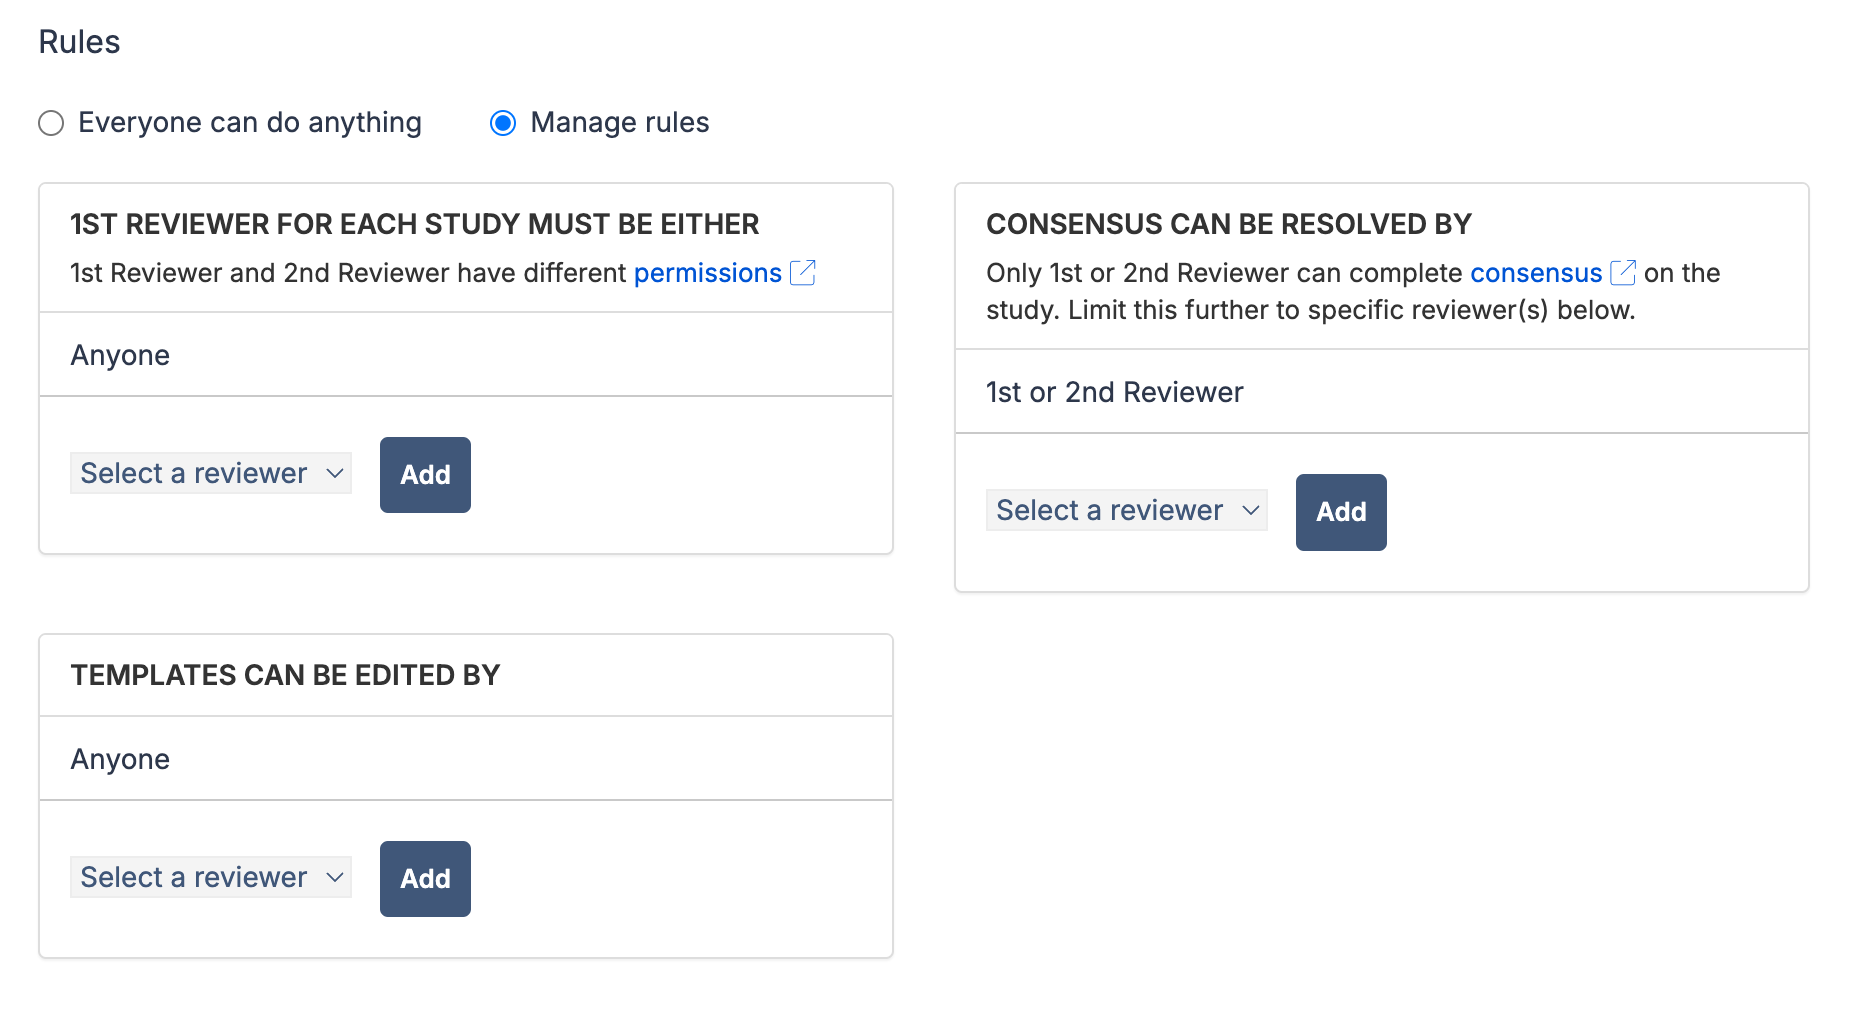Click the Rules heading
The width and height of the screenshot is (1854, 1014).
pos(79,42)
